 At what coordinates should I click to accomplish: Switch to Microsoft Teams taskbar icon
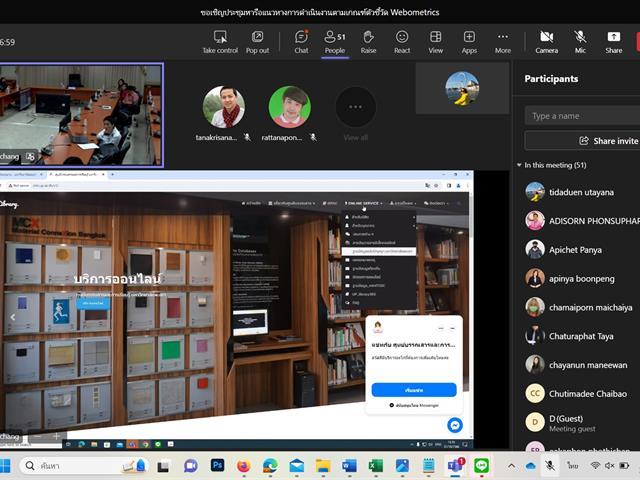[455, 465]
